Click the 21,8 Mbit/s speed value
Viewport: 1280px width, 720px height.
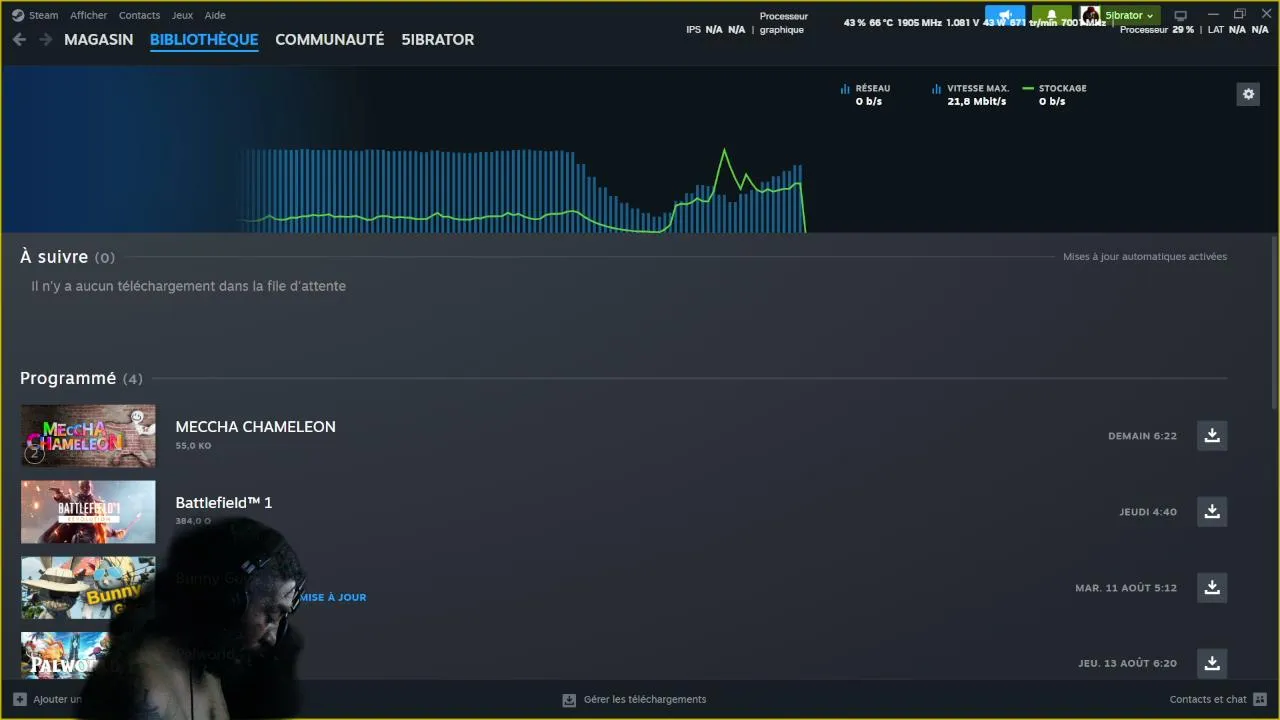(x=977, y=101)
